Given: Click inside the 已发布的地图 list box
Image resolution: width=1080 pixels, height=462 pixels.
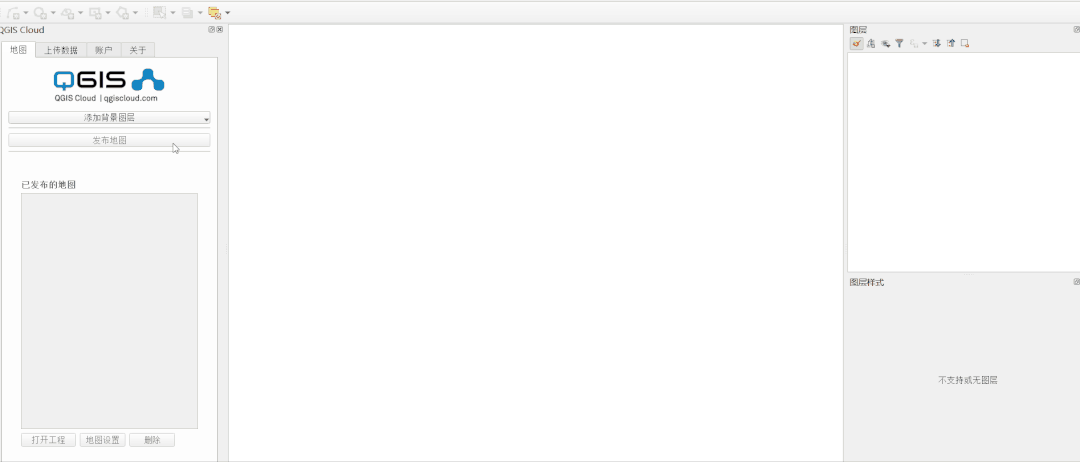Looking at the screenshot, I should (x=110, y=311).
